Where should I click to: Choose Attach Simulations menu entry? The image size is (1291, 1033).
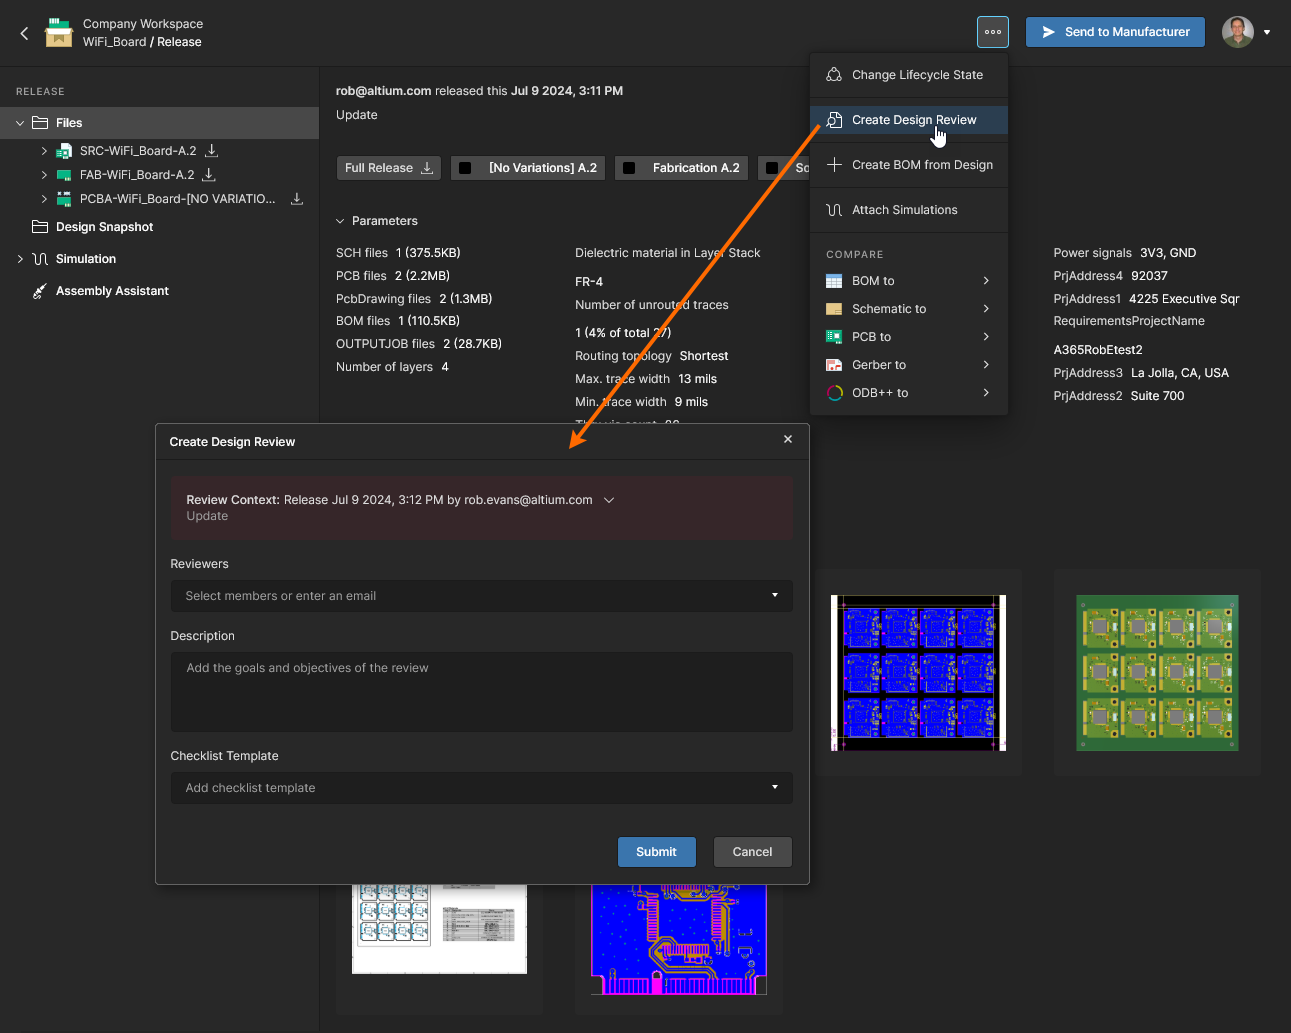coord(908,210)
